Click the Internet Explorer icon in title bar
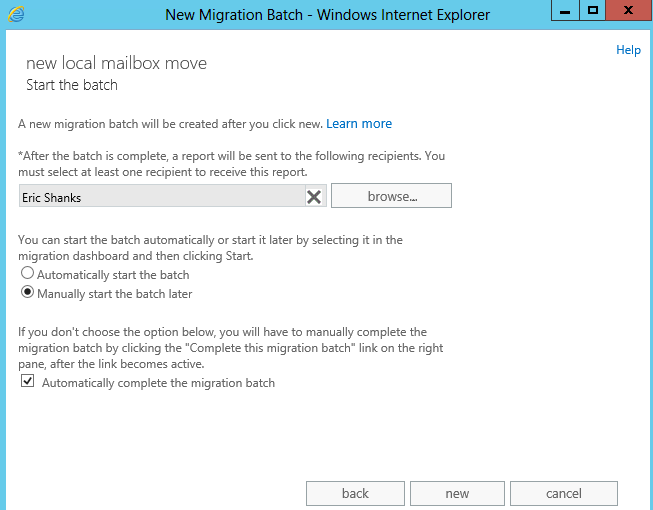Viewport: 653px width, 510px height. click(x=17, y=14)
